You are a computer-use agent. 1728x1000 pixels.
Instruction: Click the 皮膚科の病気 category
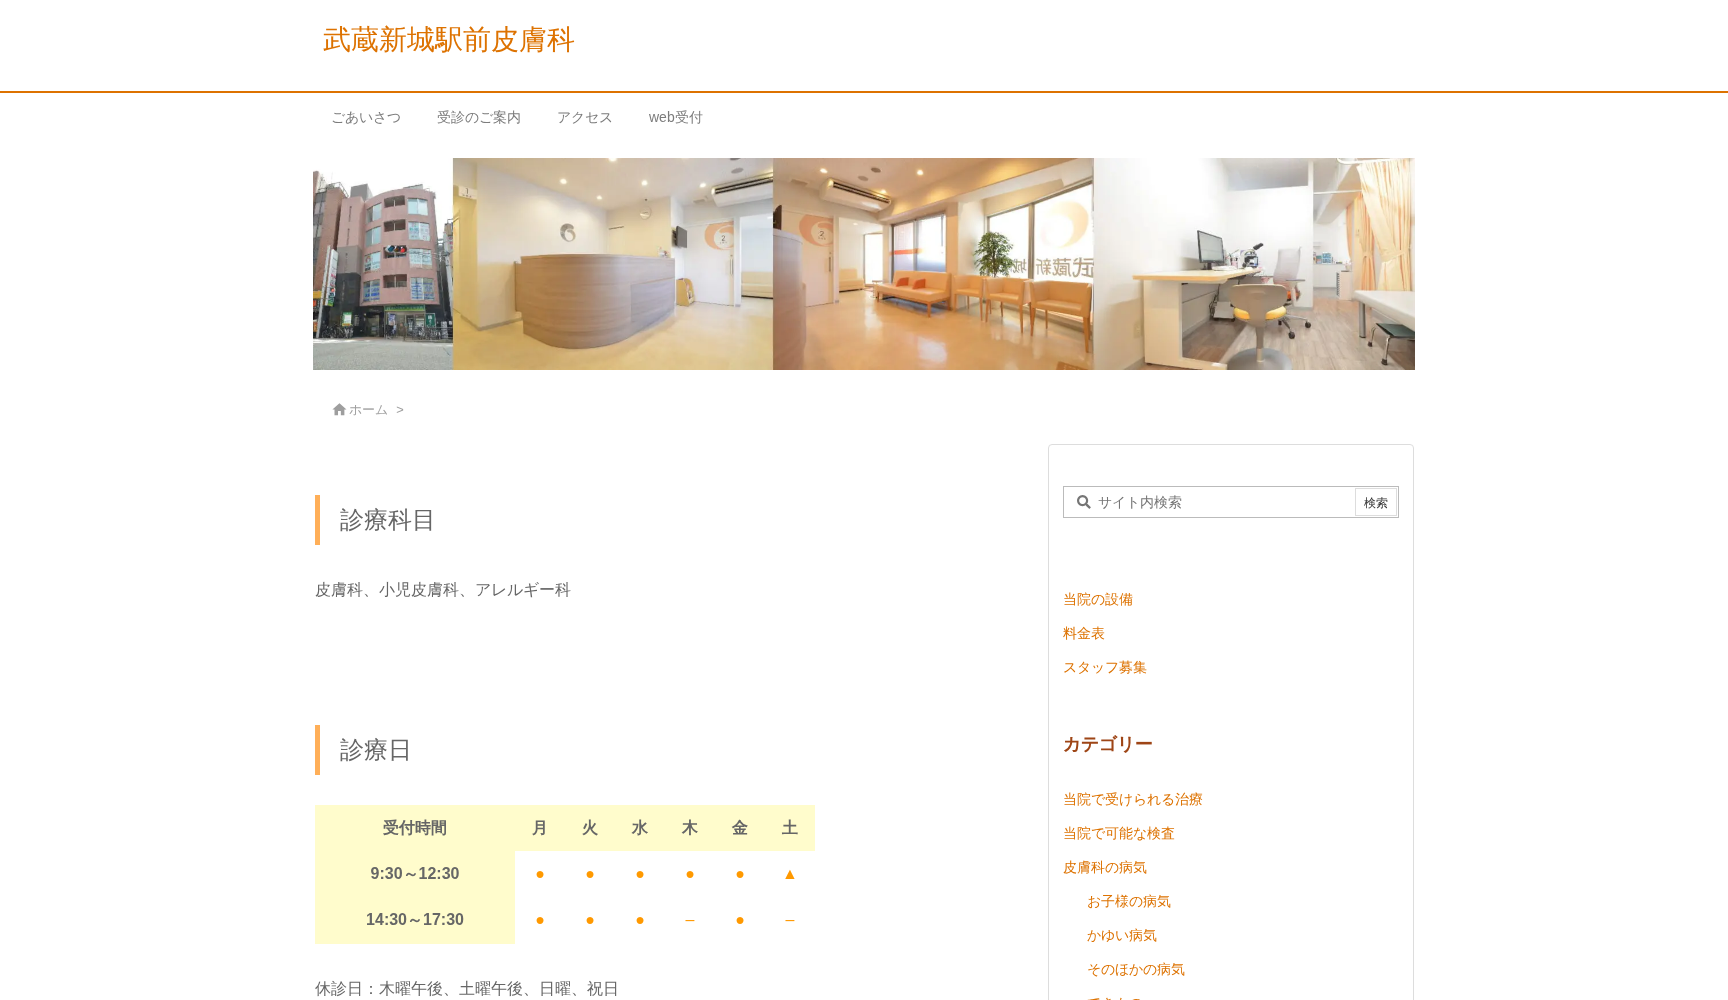1105,867
